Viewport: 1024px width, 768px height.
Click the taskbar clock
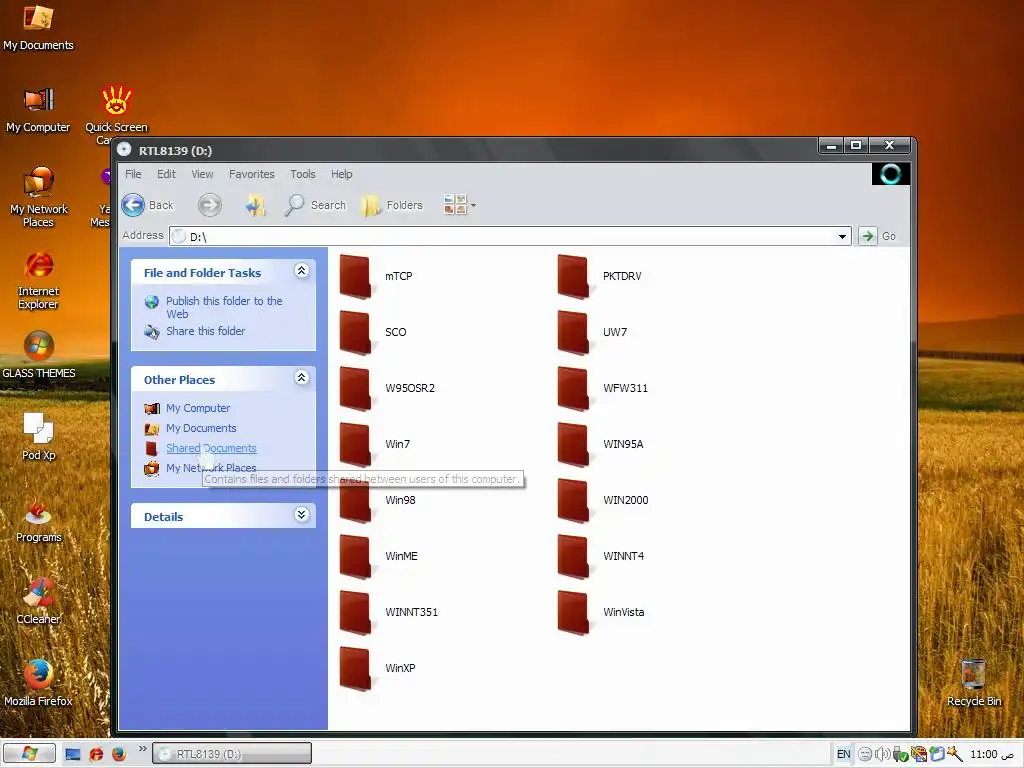(991, 754)
